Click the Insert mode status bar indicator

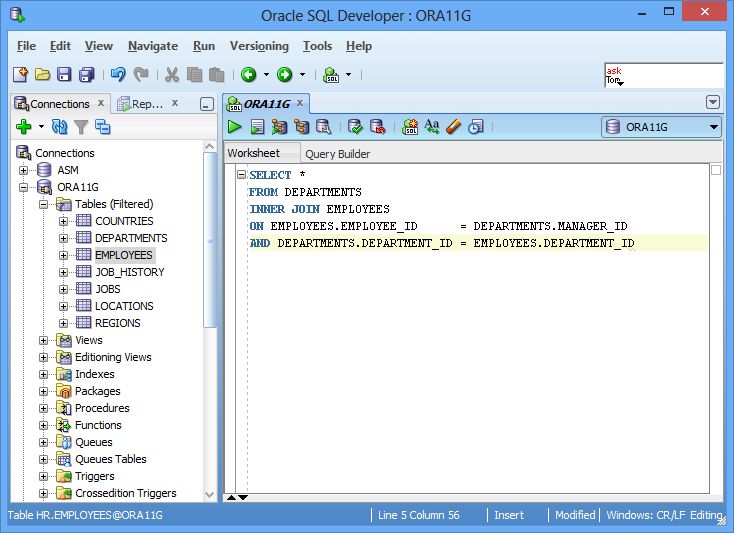pyautogui.click(x=509, y=515)
